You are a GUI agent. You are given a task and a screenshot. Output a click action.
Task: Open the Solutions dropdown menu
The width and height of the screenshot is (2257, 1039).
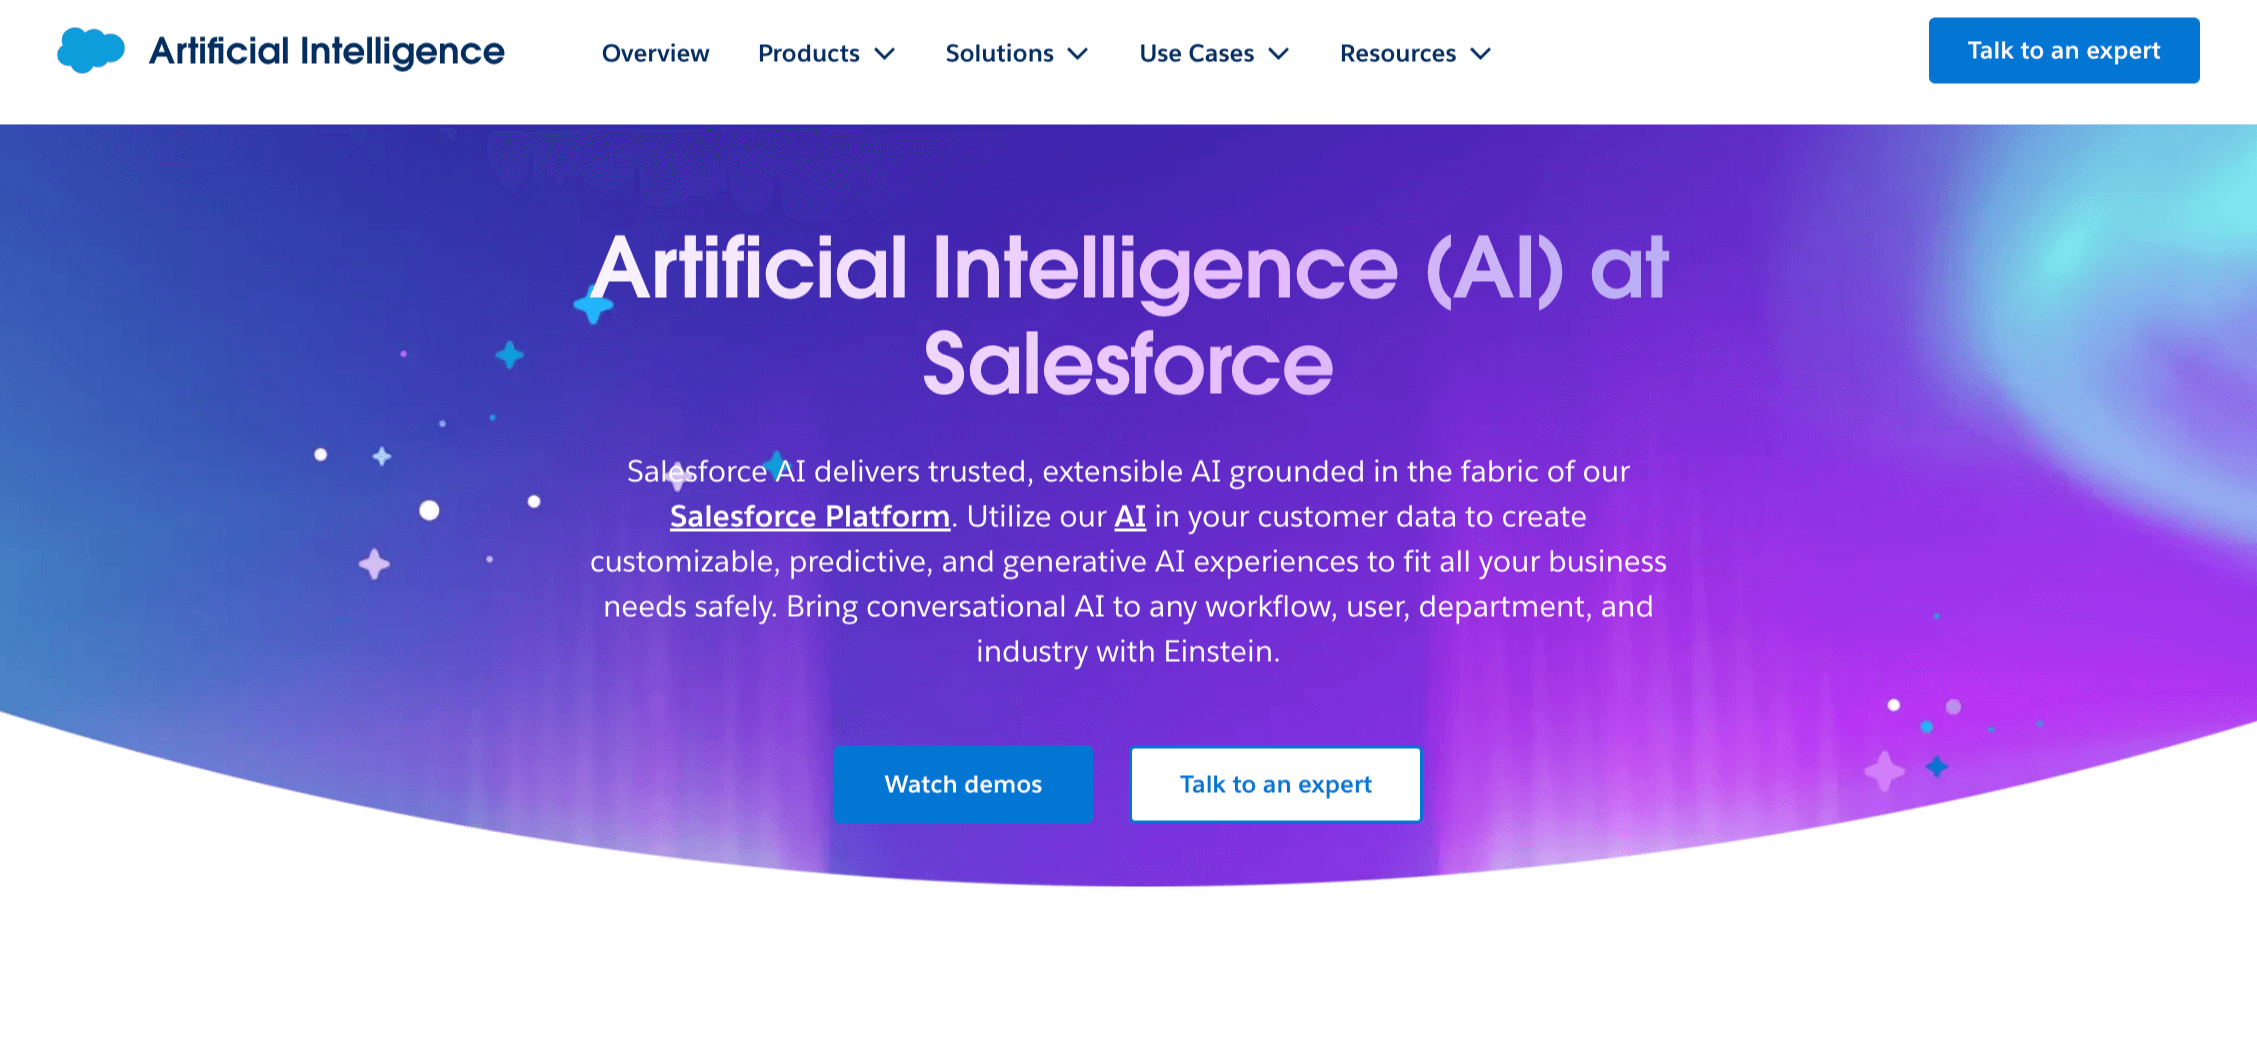[1000, 54]
